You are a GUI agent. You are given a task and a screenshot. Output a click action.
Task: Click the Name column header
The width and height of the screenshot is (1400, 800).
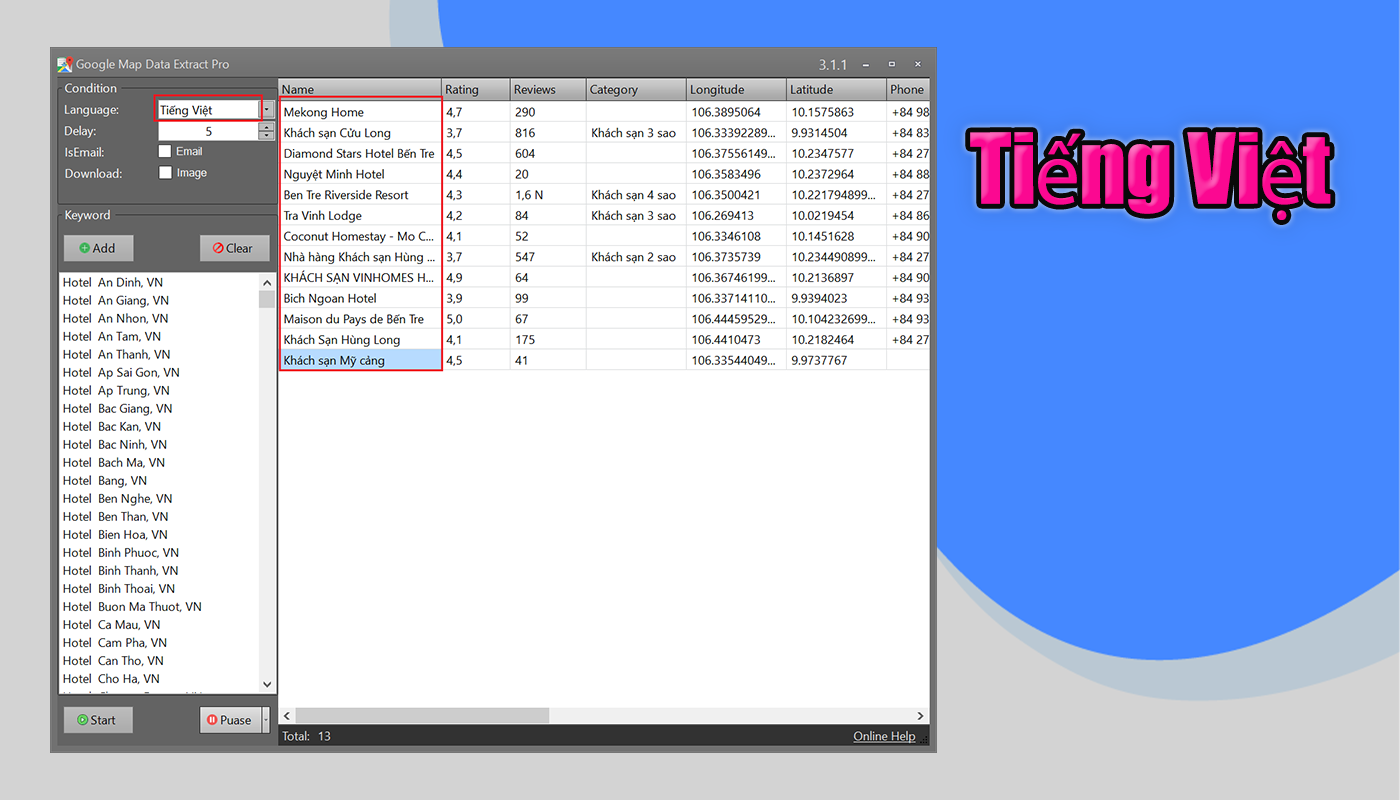pos(360,89)
